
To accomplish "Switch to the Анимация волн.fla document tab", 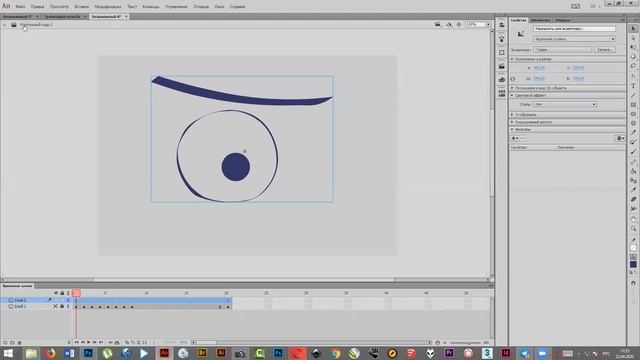I will (62, 16).
